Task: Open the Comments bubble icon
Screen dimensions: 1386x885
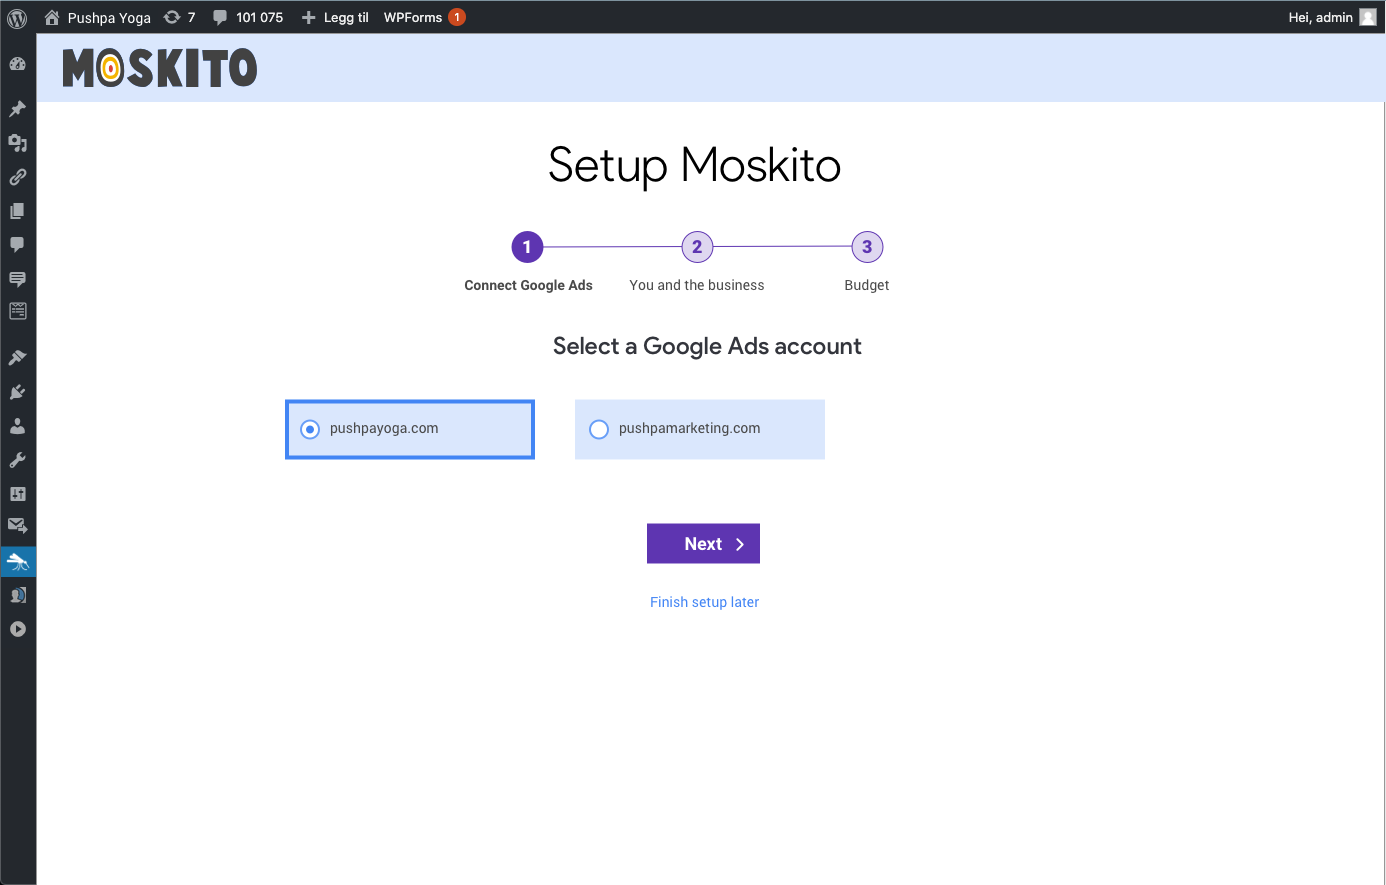Action: pyautogui.click(x=17, y=245)
